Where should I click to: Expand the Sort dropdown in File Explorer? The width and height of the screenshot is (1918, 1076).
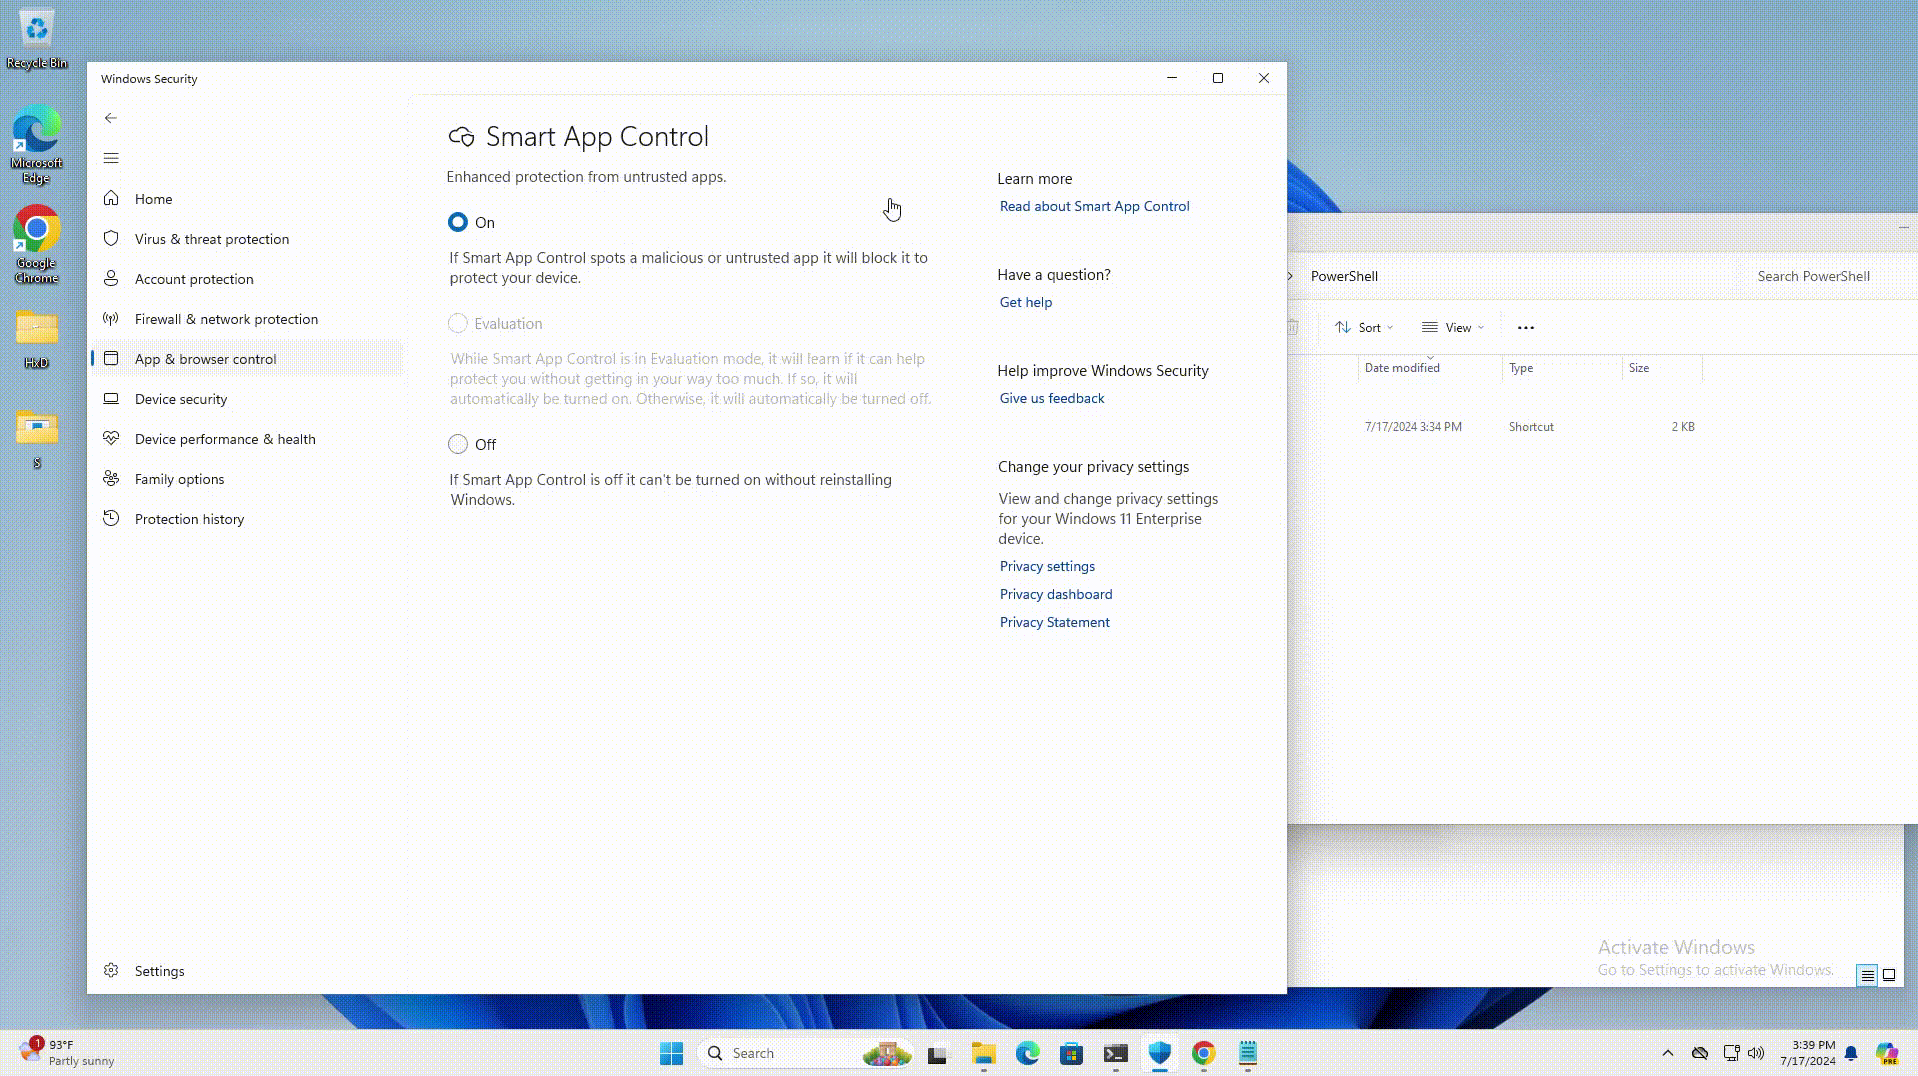1364,327
